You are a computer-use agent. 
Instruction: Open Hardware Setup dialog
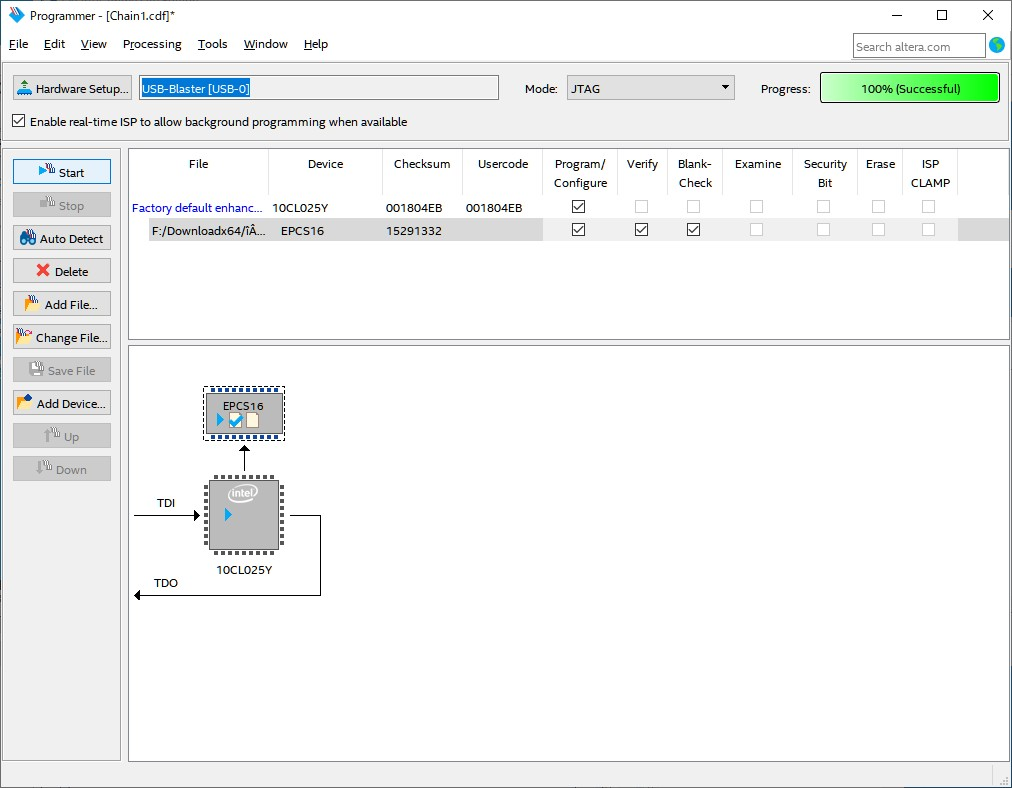72,88
